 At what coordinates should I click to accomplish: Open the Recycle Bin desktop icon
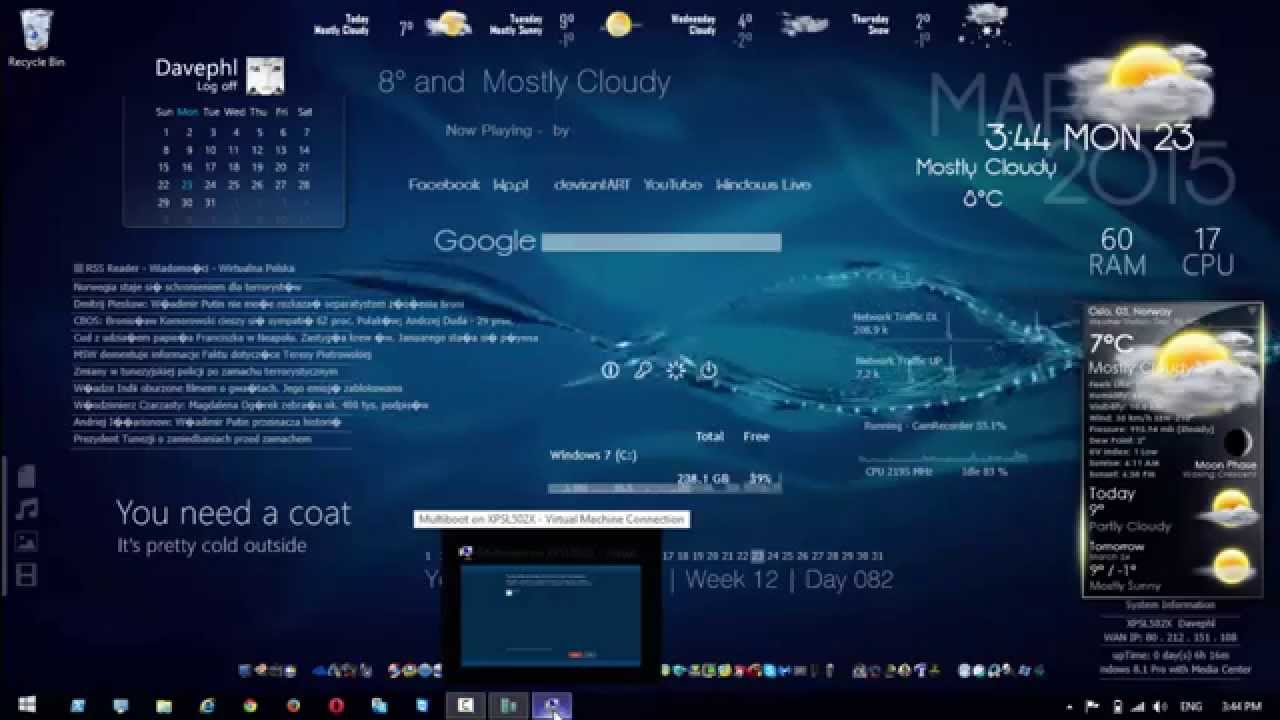36,38
